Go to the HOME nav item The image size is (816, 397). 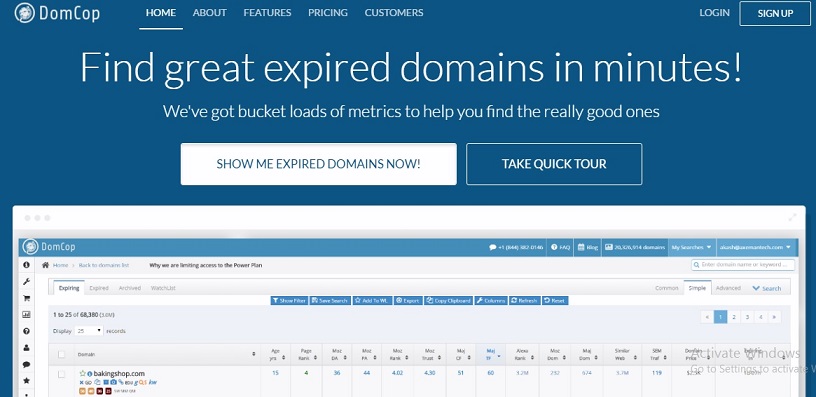coord(161,12)
